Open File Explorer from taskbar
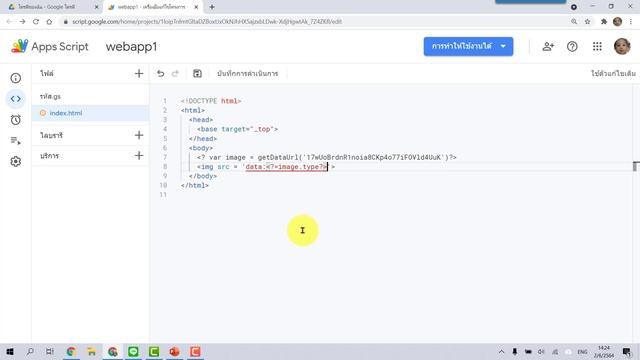640x360 pixels. pos(91,351)
